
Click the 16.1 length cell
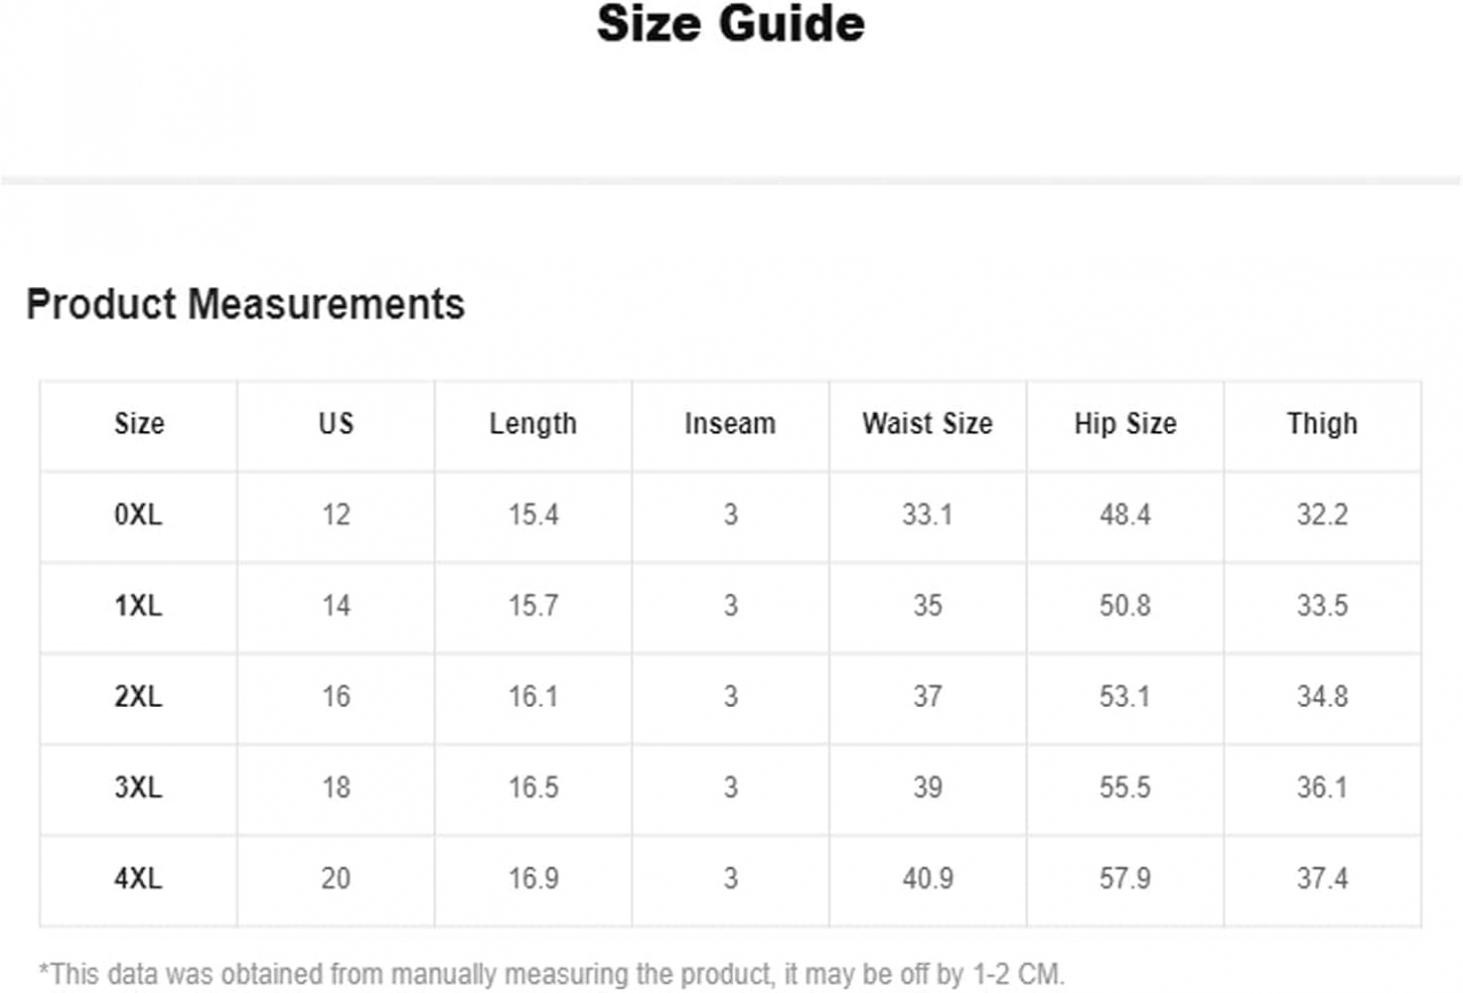(x=533, y=697)
